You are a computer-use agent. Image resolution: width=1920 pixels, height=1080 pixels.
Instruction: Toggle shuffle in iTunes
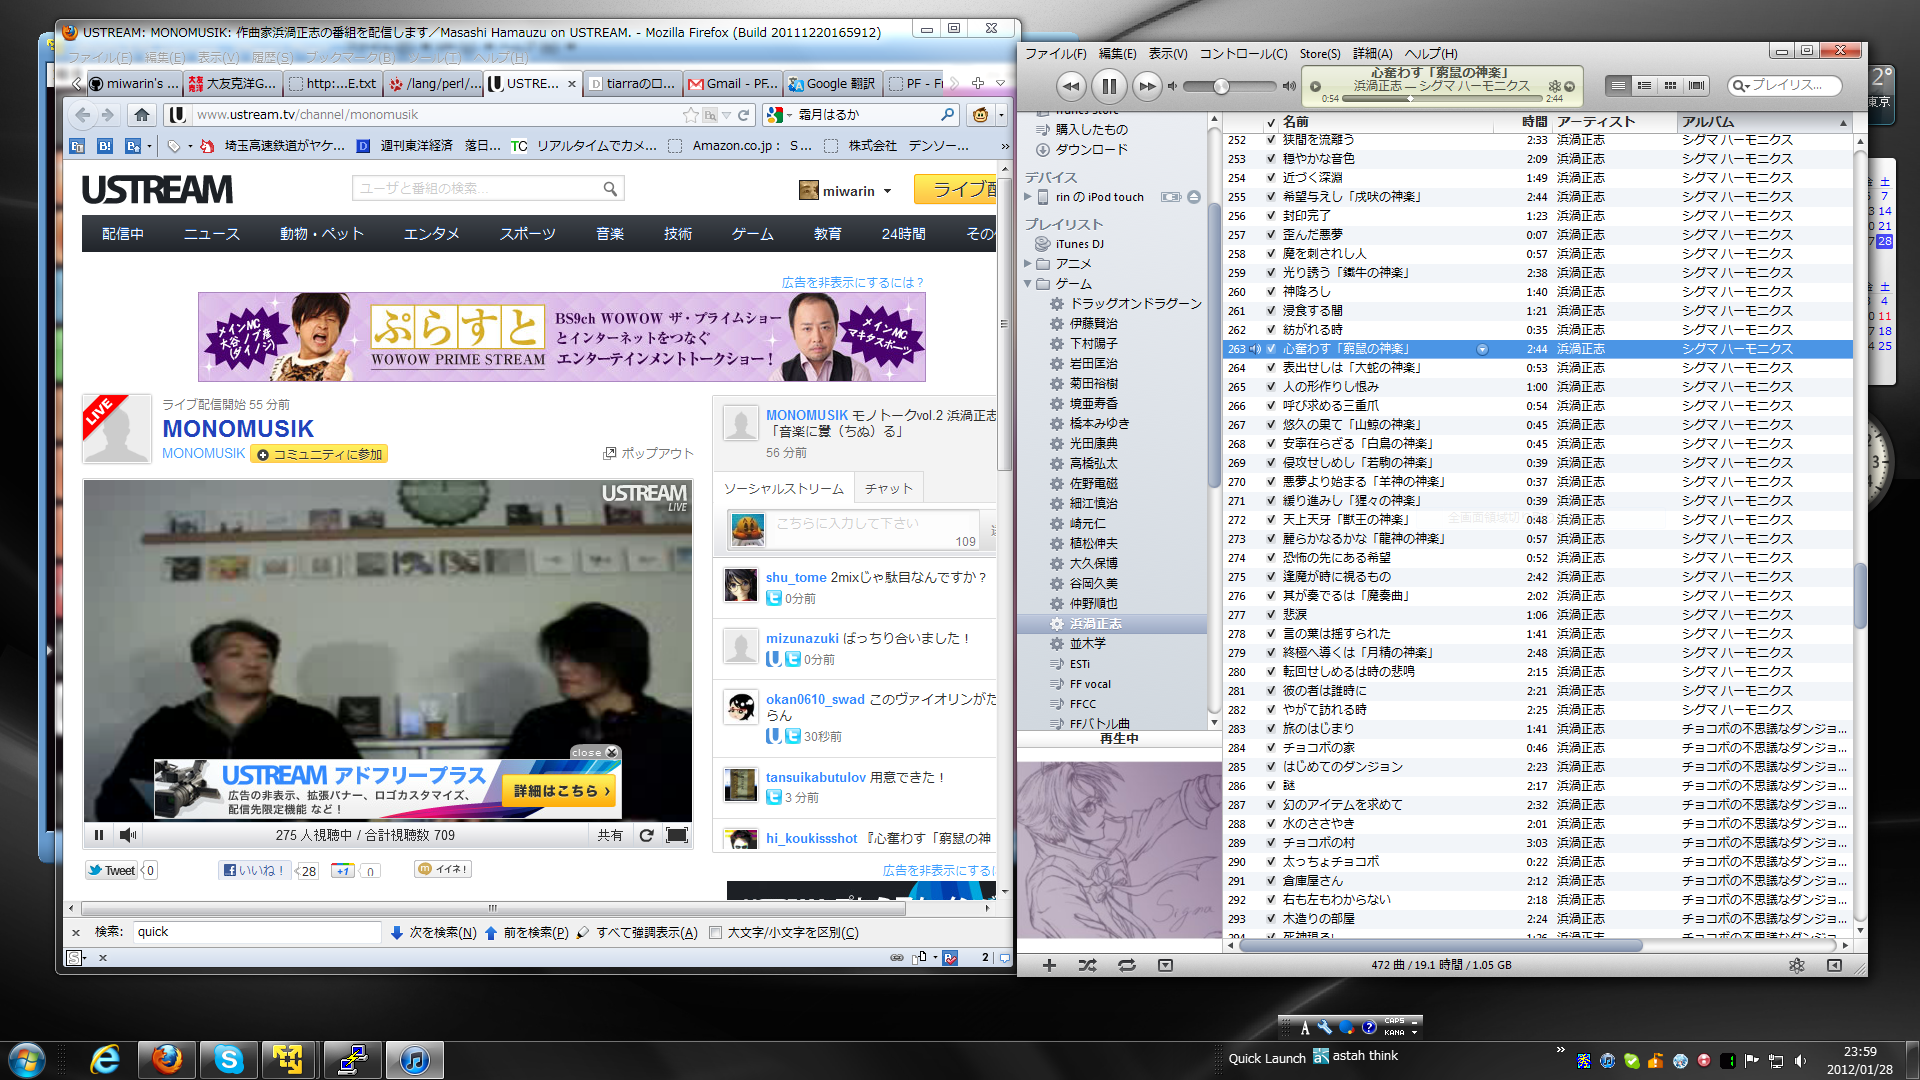pos(1087,965)
